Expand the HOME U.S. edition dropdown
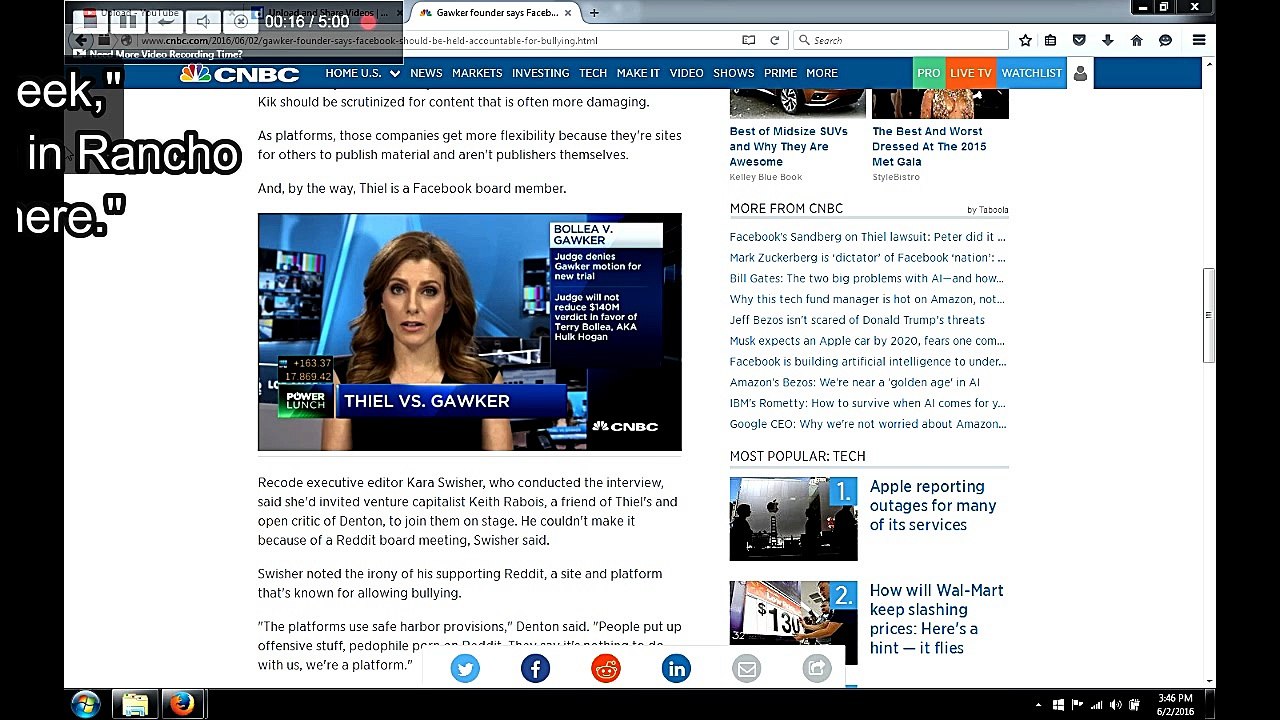 pos(362,73)
